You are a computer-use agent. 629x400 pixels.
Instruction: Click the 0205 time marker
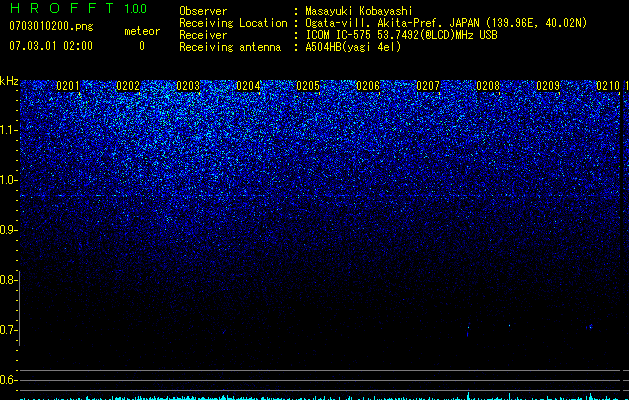308,86
